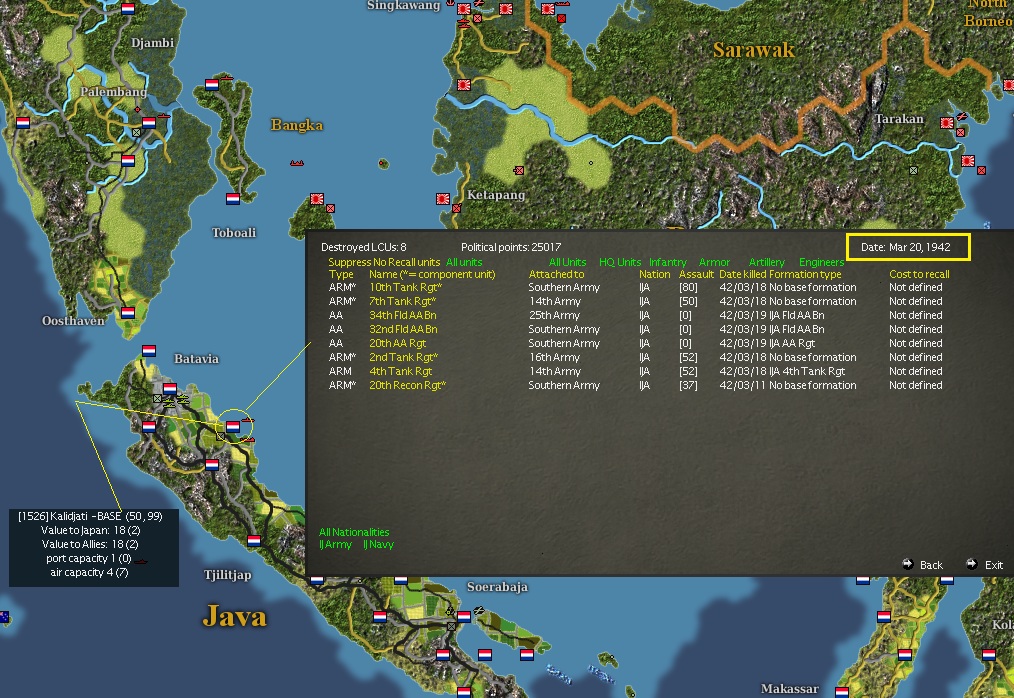Viewport: 1014px width, 698px height.
Task: Show only Engineers units
Action: click(821, 262)
